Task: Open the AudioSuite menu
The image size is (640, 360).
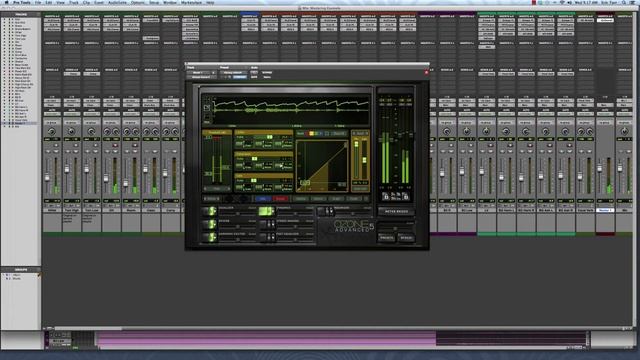Action: pos(118,2)
